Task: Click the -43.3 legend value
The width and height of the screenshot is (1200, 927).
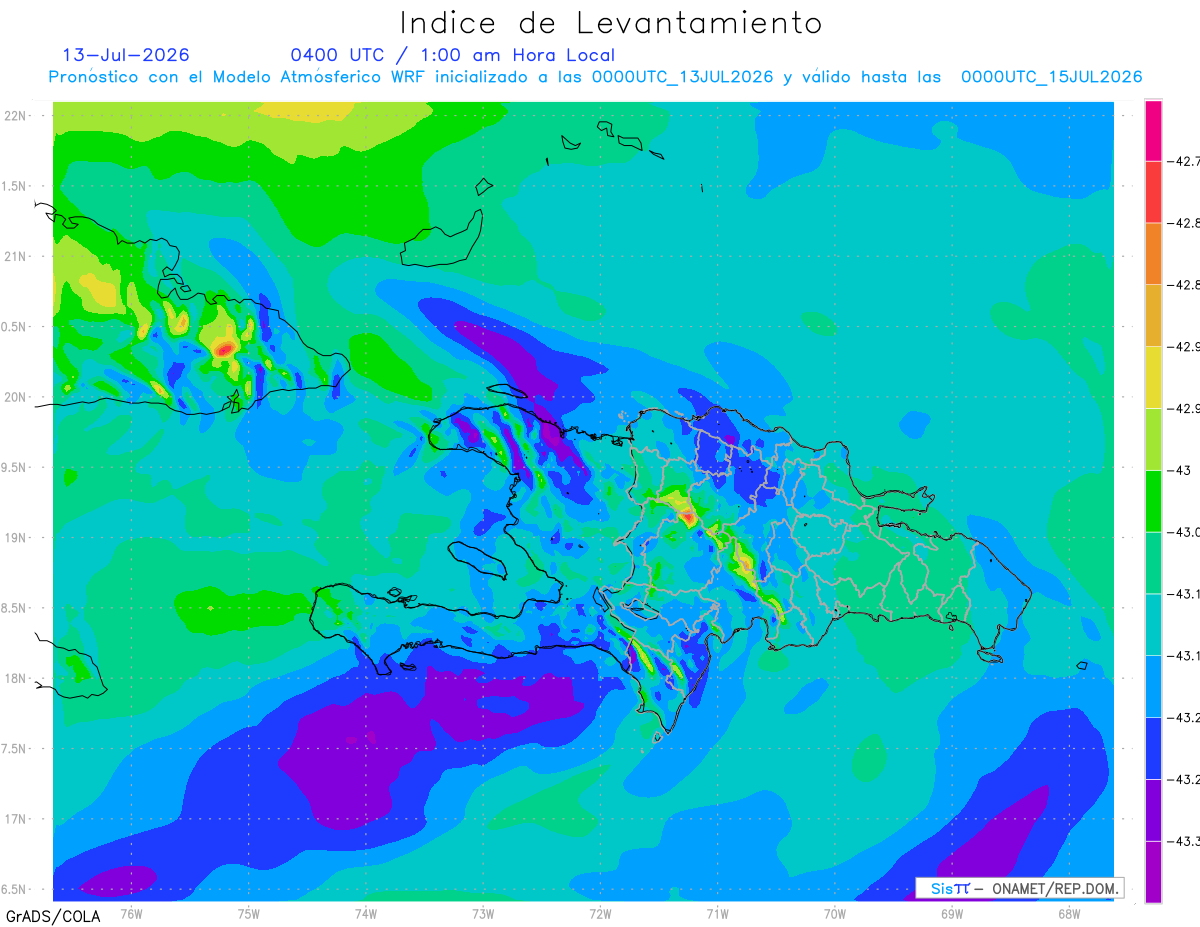Action: [x=1182, y=841]
